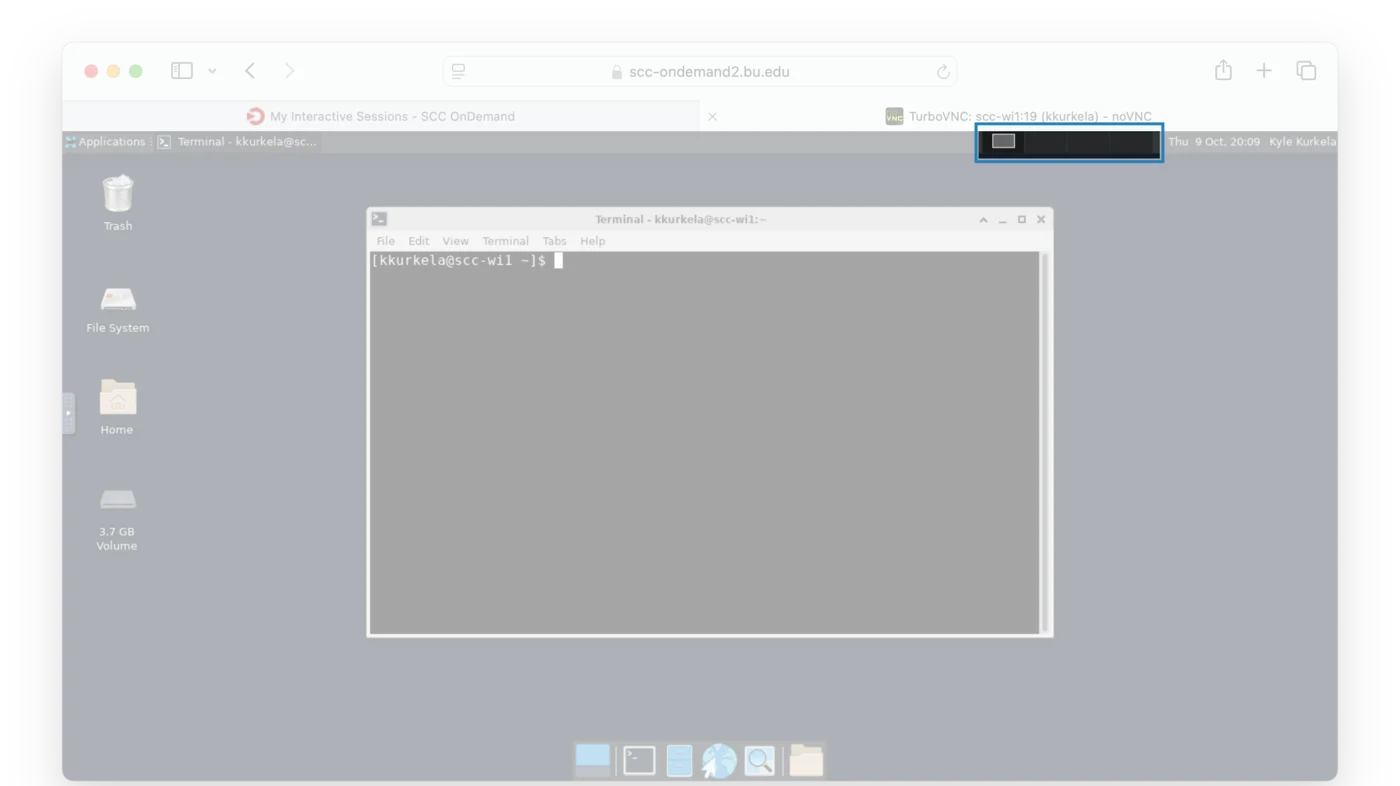Launch the Web Browser globe icon in the dock
Screen dimensions: 1400x786
click(x=718, y=761)
